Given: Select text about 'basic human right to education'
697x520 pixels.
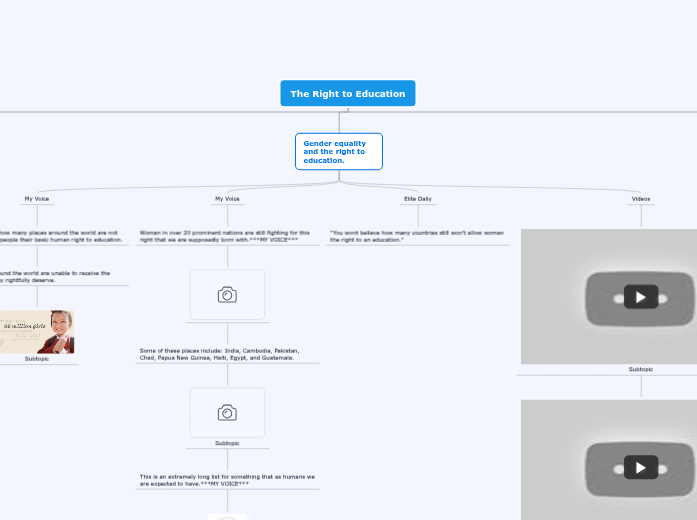Looking at the screenshot, I should click(60, 236).
